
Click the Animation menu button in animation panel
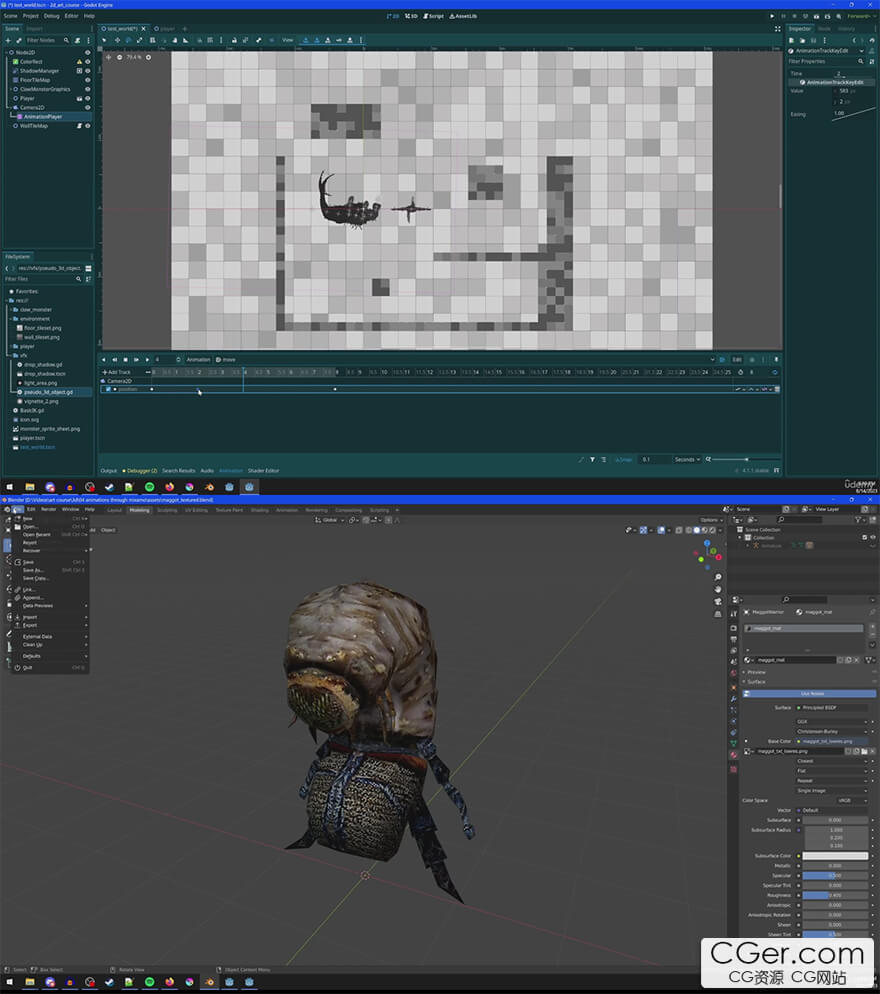(198, 359)
